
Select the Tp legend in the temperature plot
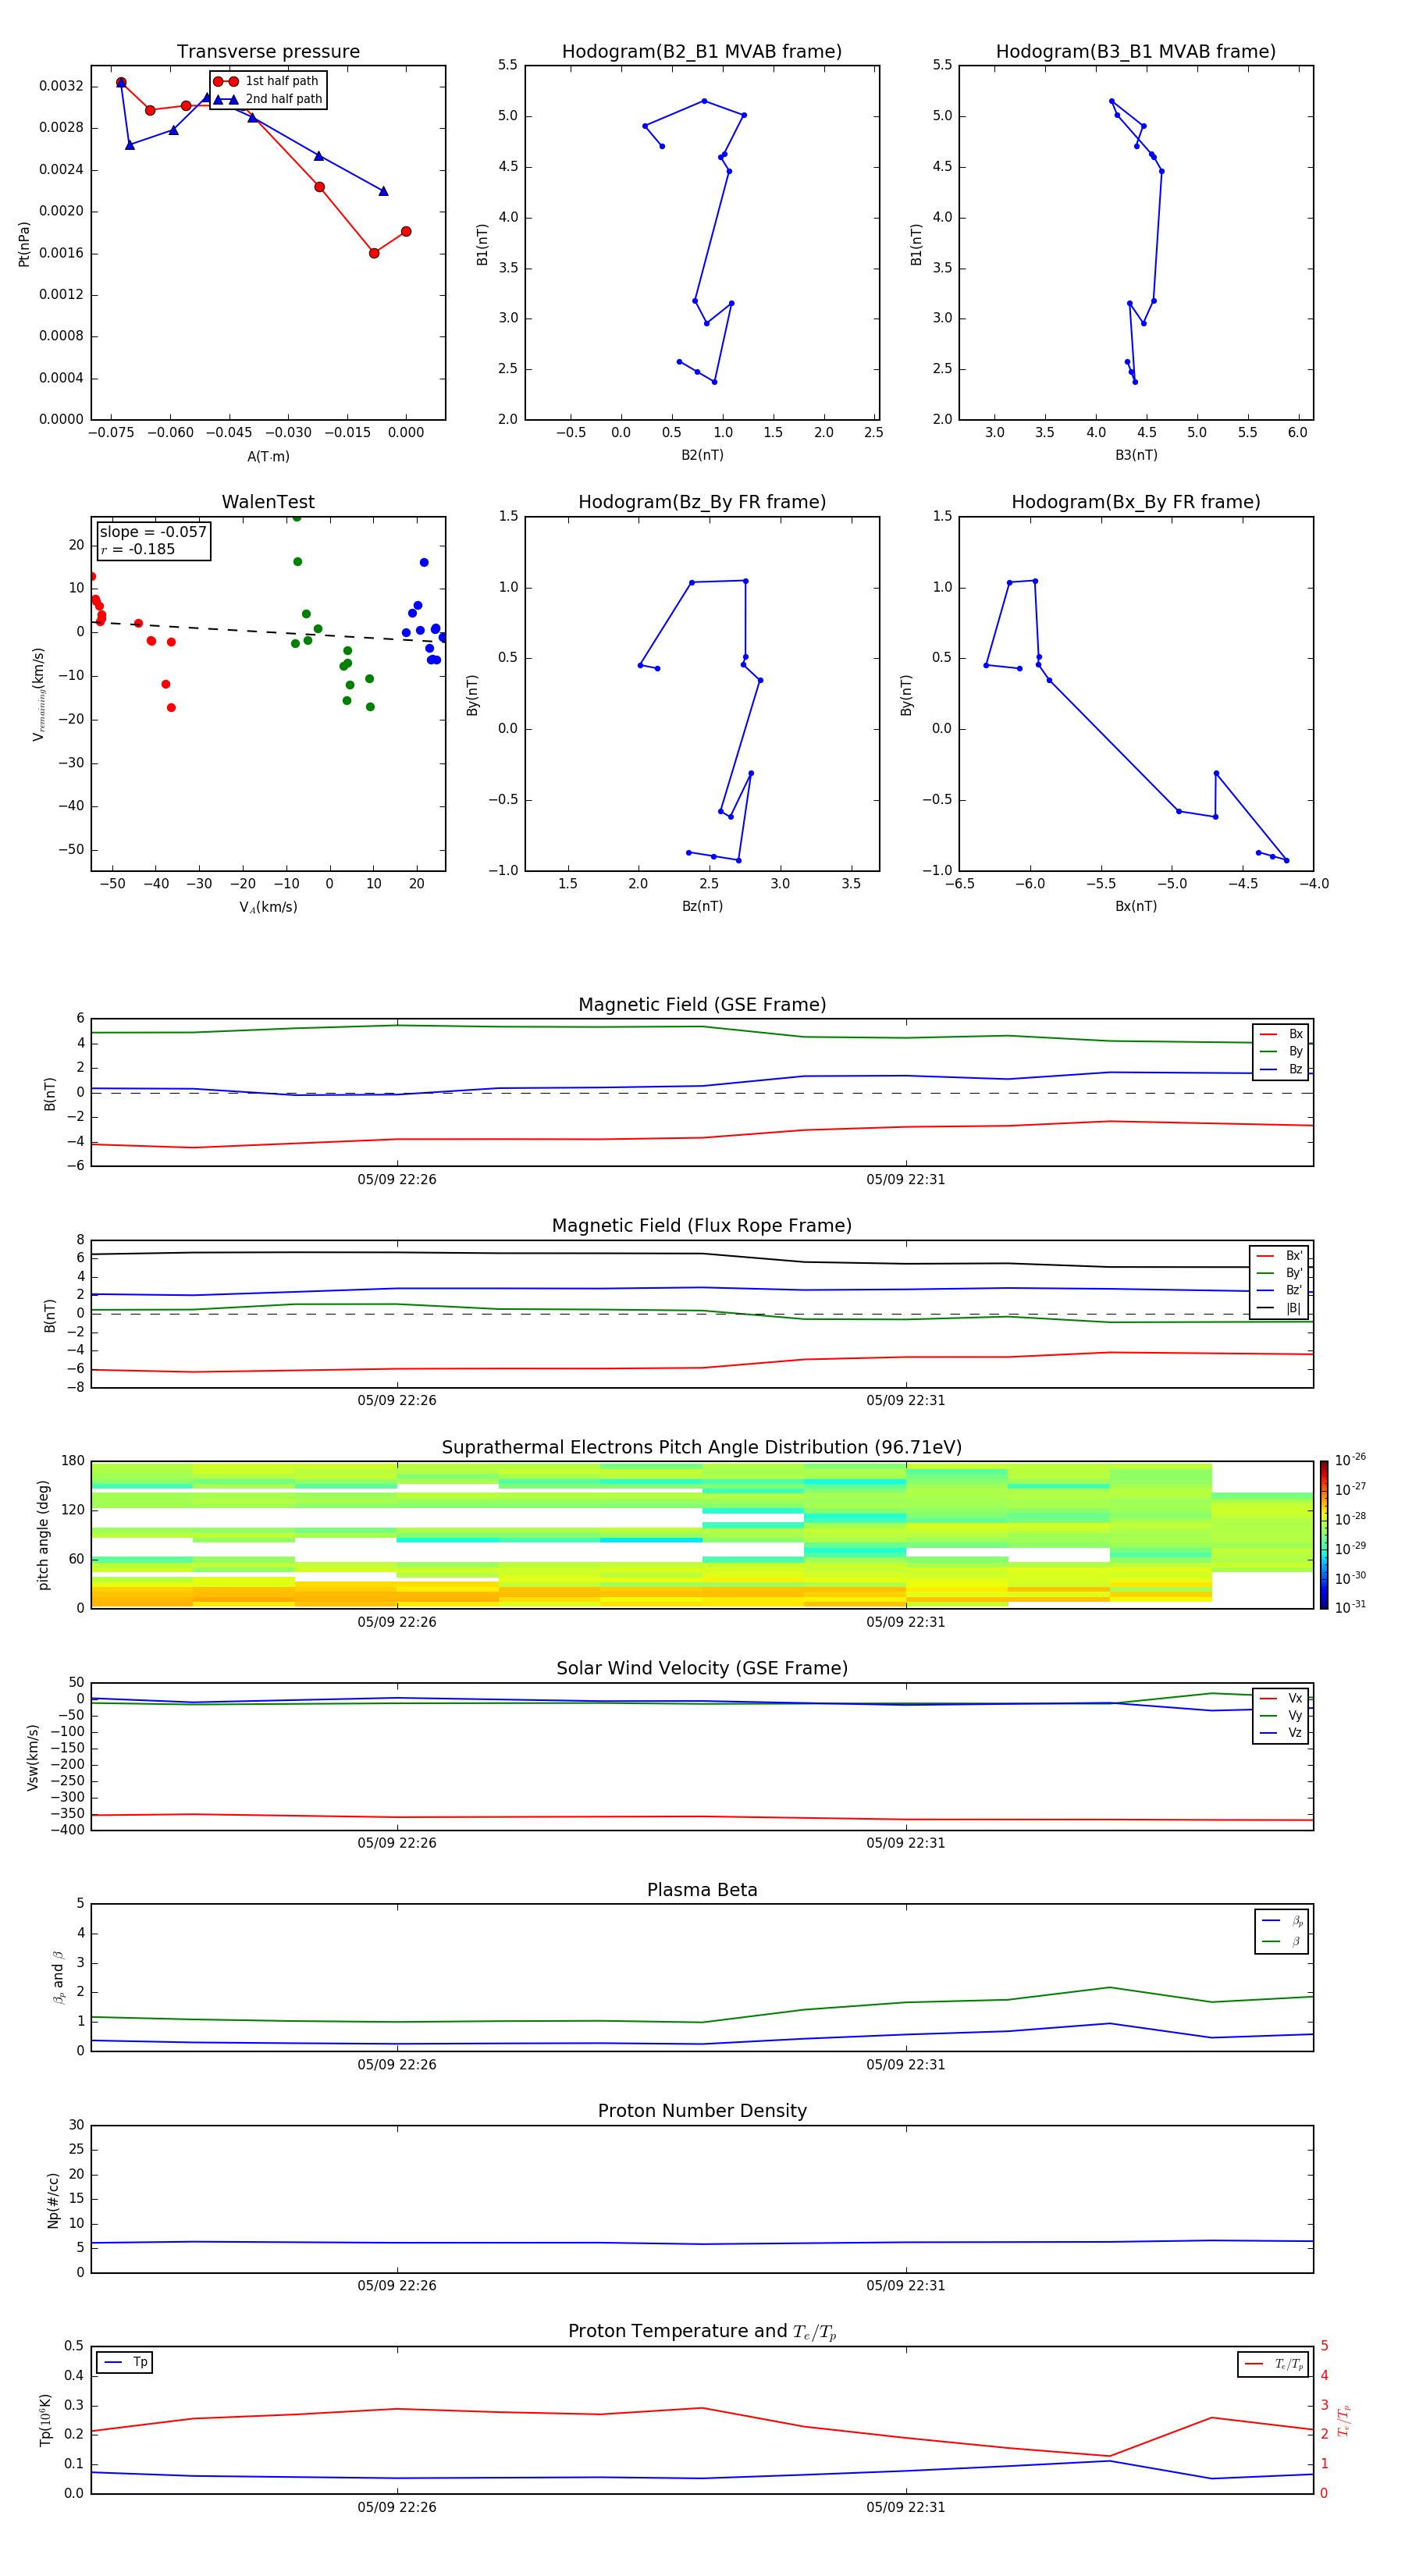[126, 2362]
